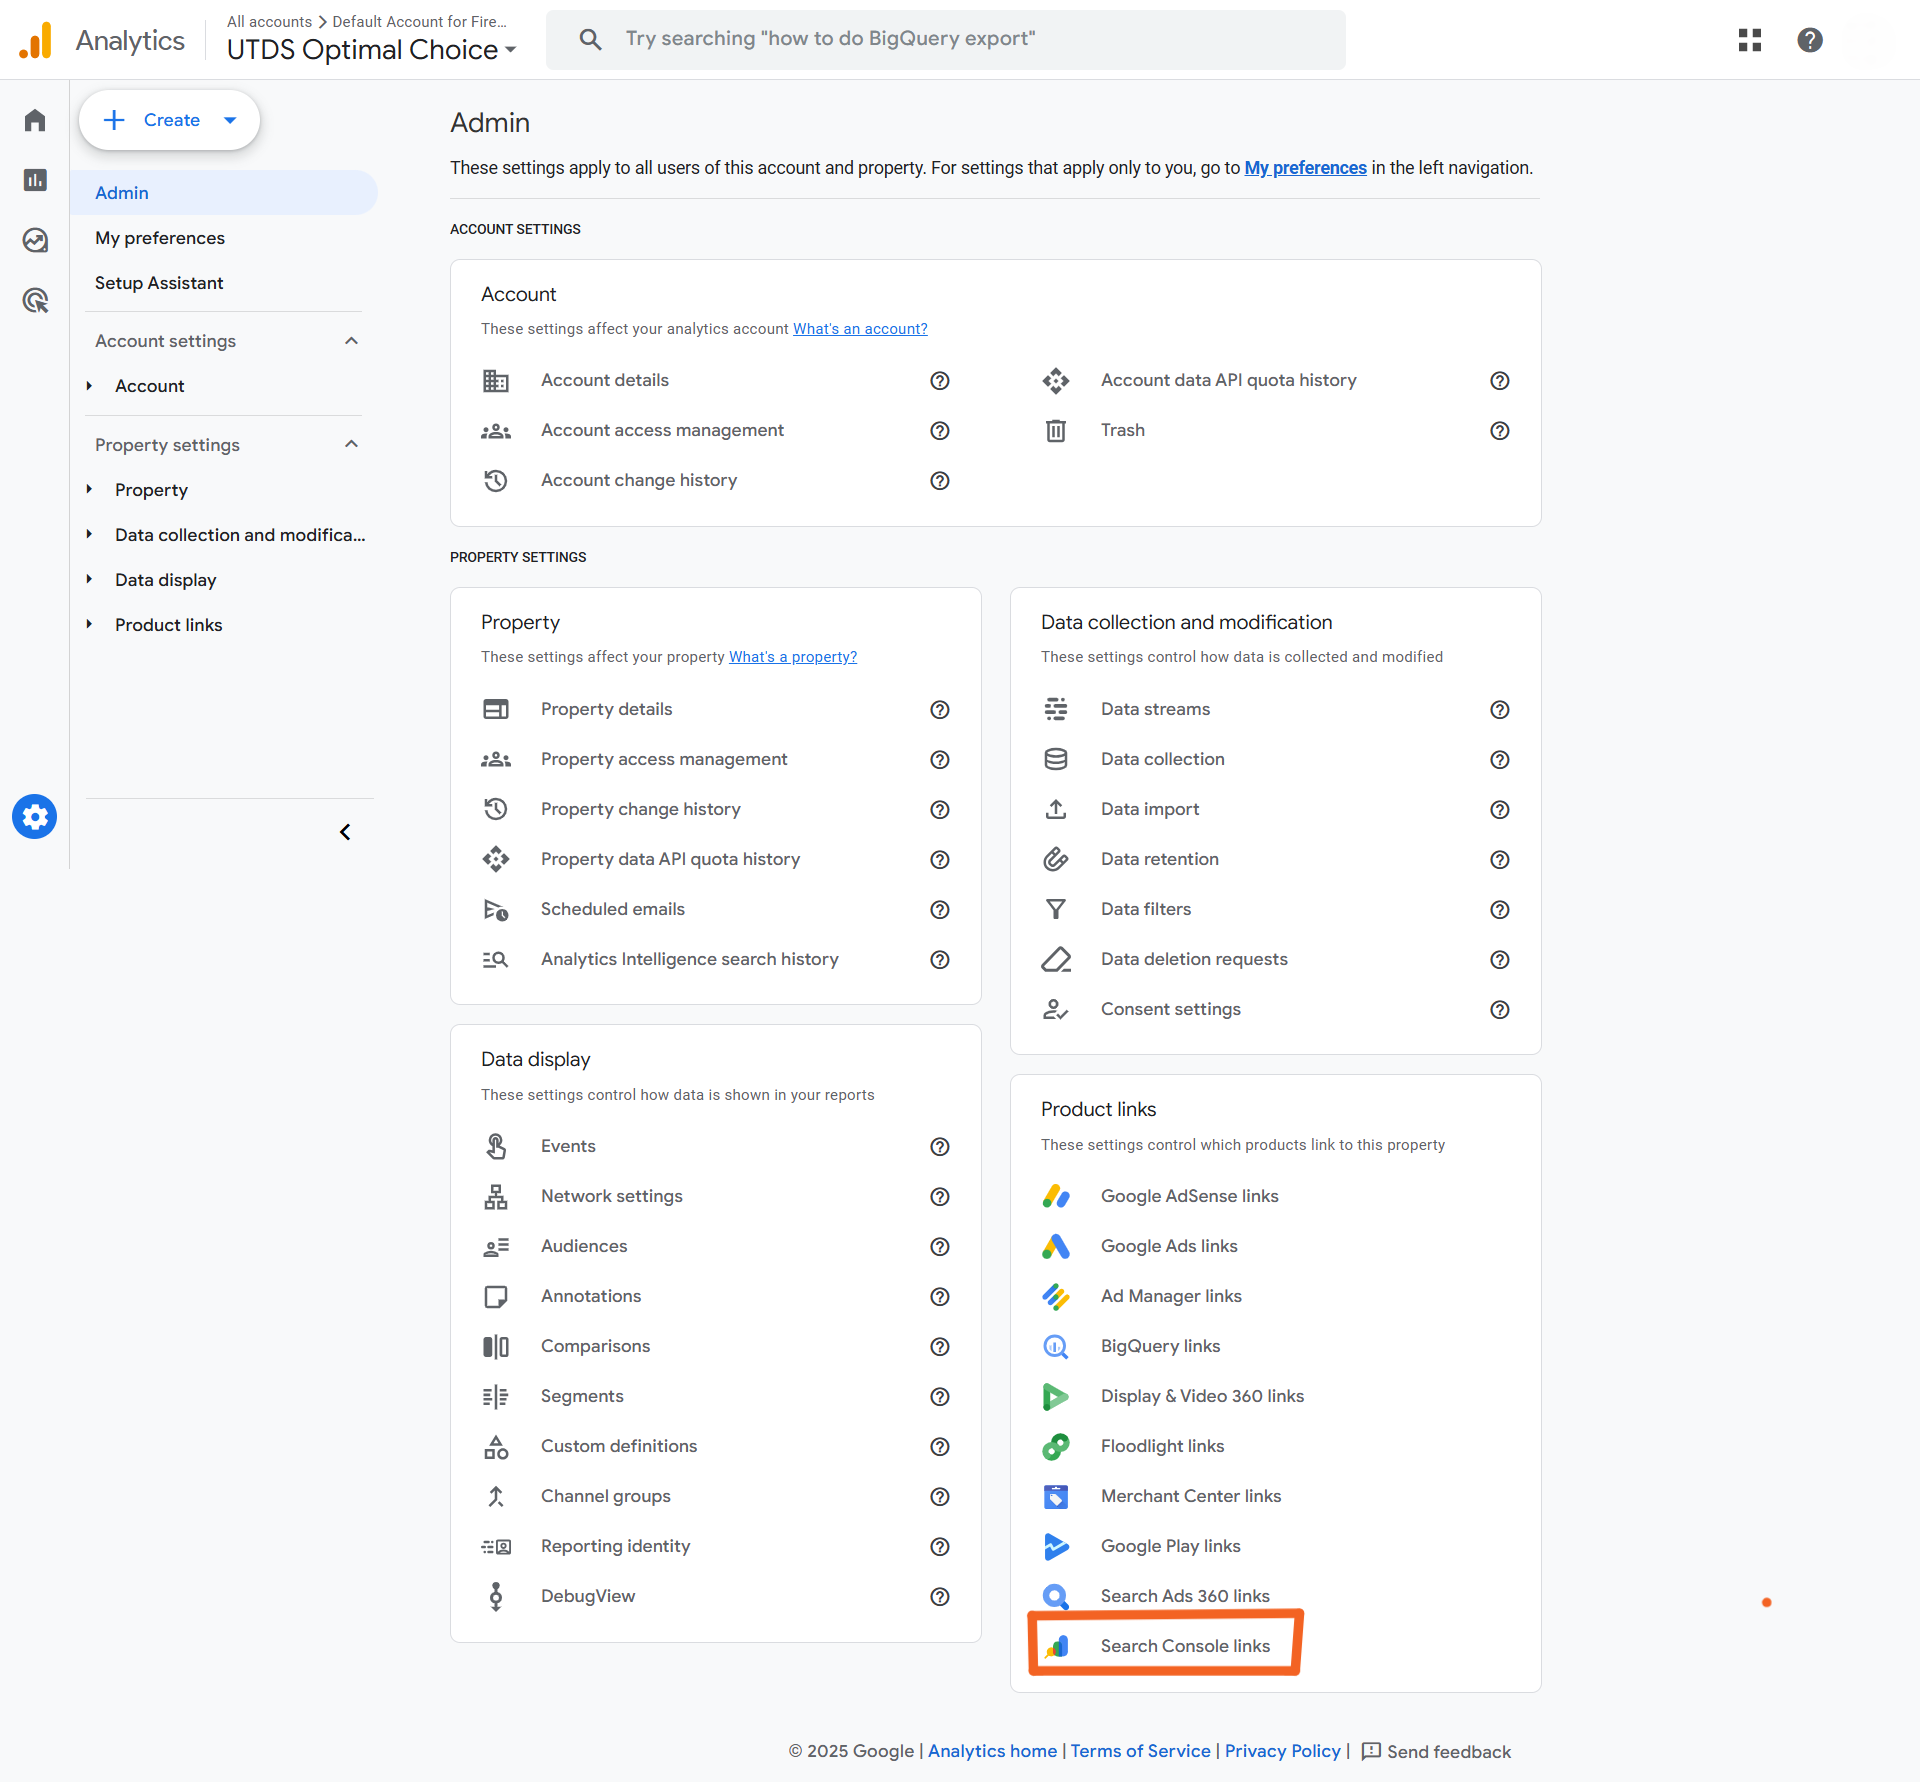Expand Account tree item

click(89, 386)
